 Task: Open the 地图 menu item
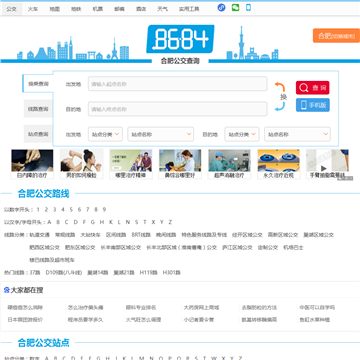click(x=54, y=9)
